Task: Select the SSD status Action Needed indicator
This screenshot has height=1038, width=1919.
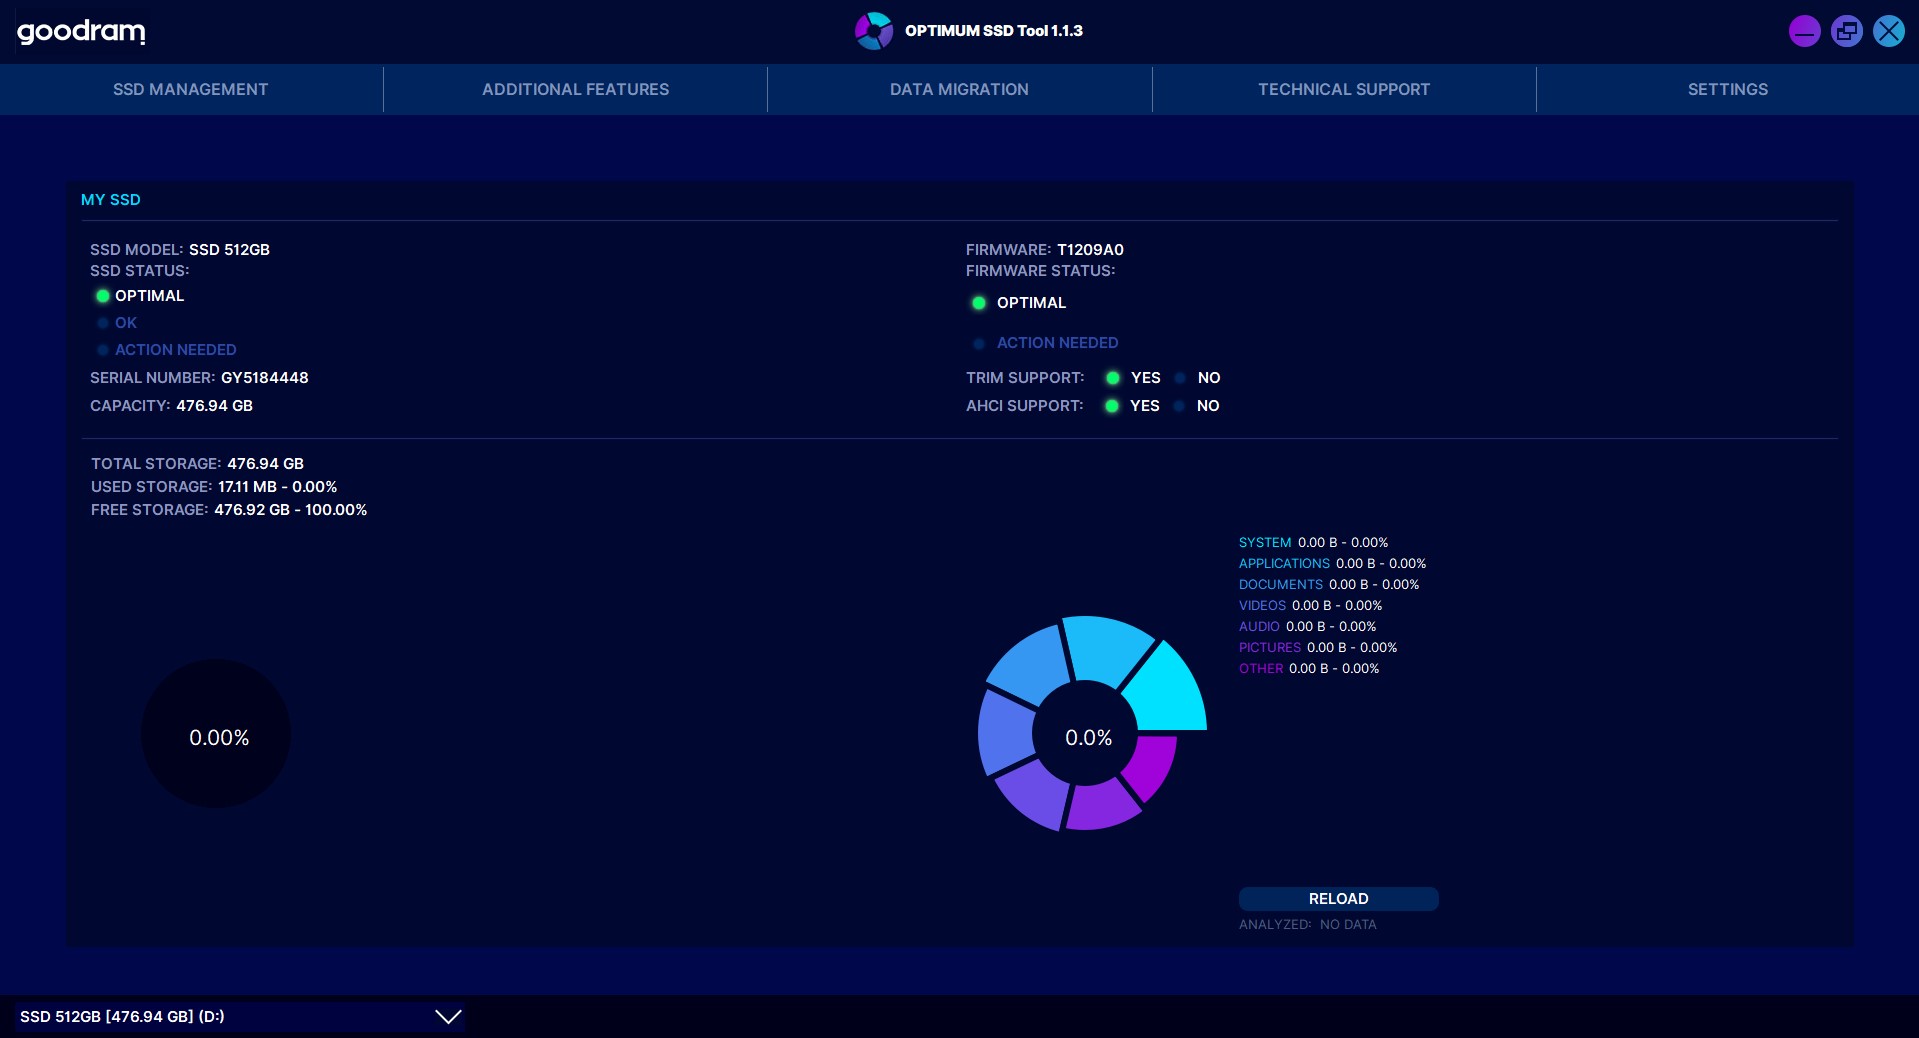Action: coord(102,350)
